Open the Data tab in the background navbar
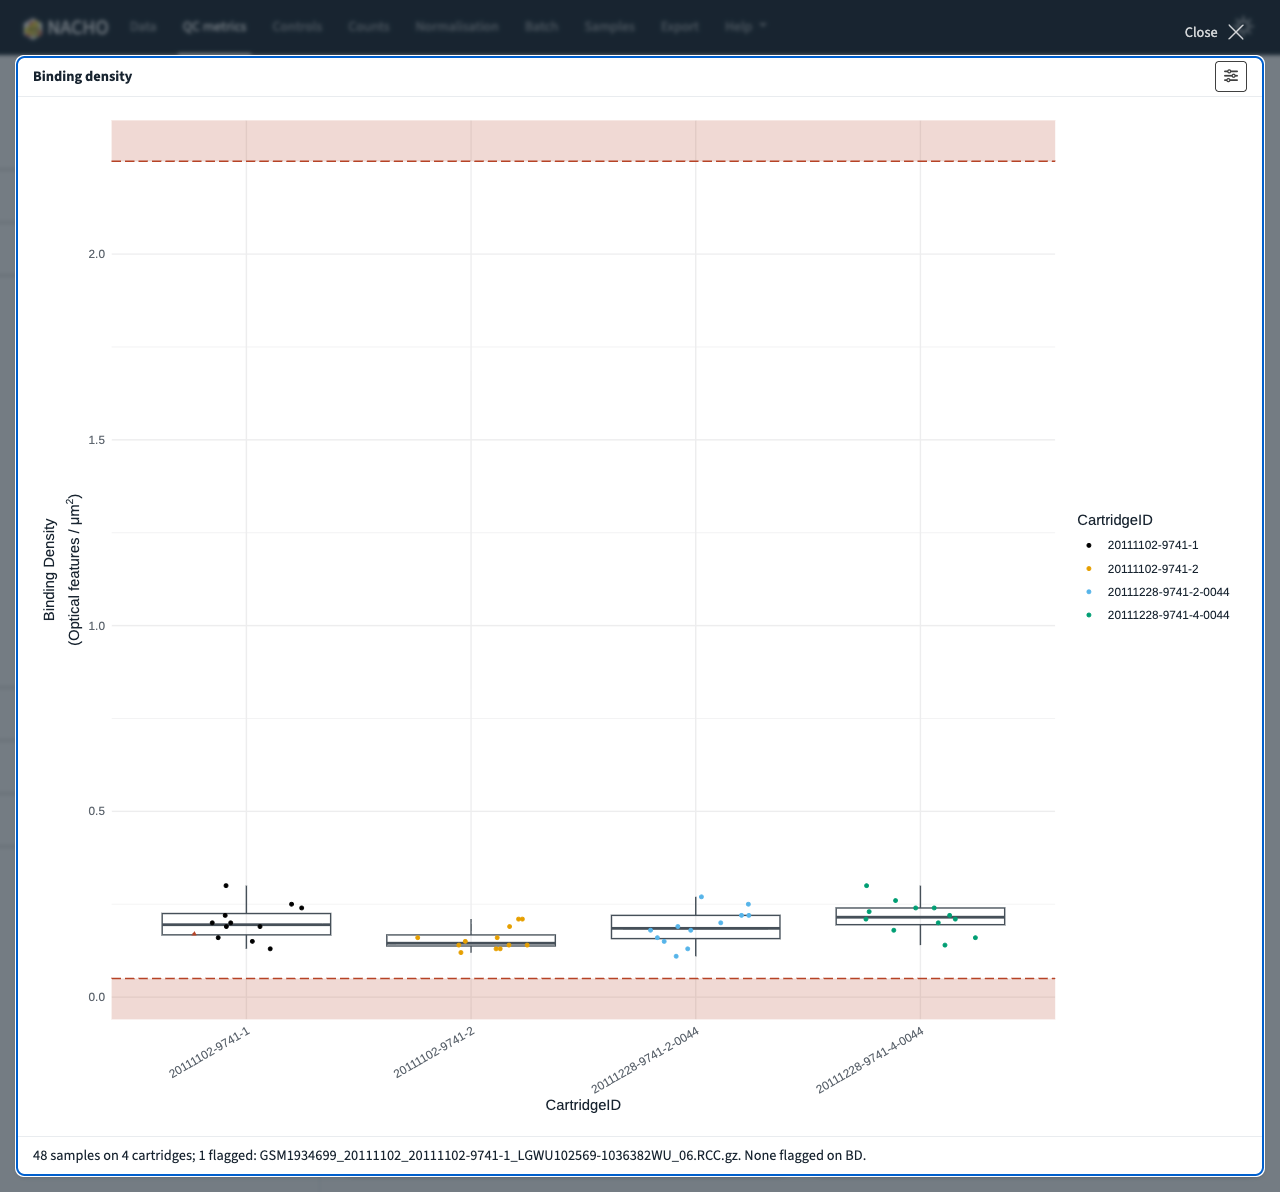Viewport: 1280px width, 1192px height. pyautogui.click(x=143, y=26)
